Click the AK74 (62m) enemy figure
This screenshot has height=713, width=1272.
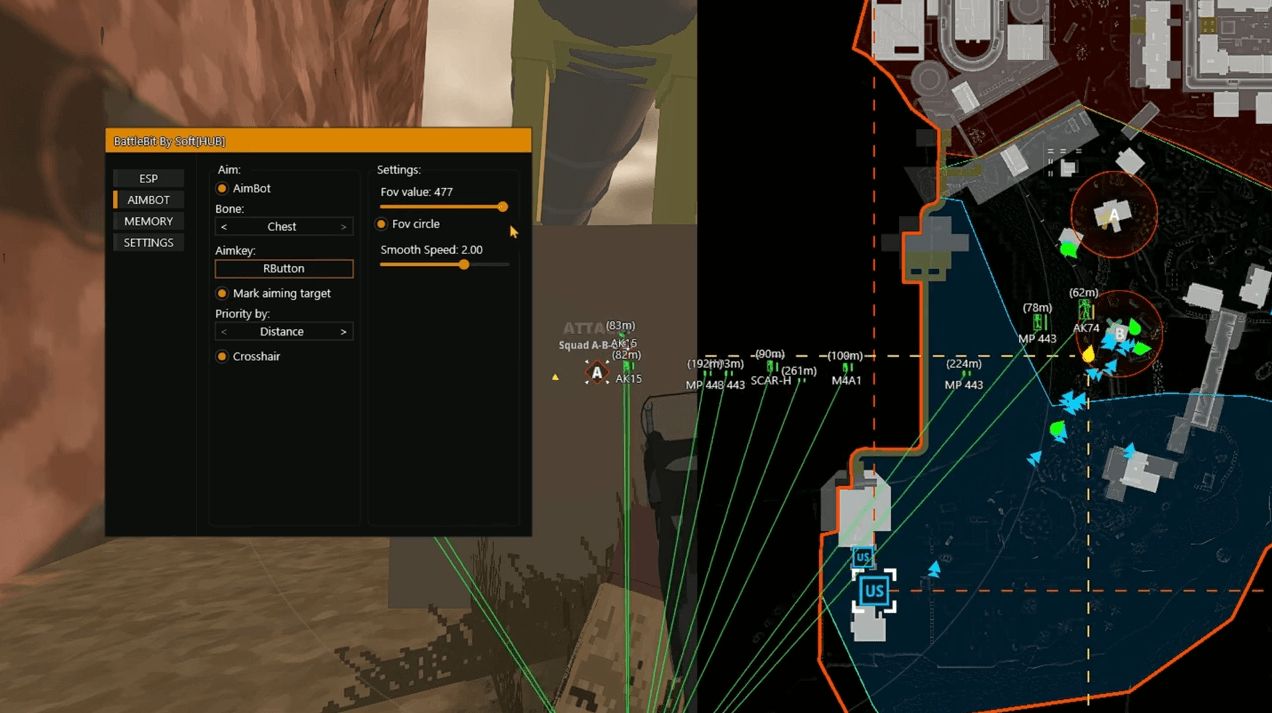click(x=1083, y=309)
